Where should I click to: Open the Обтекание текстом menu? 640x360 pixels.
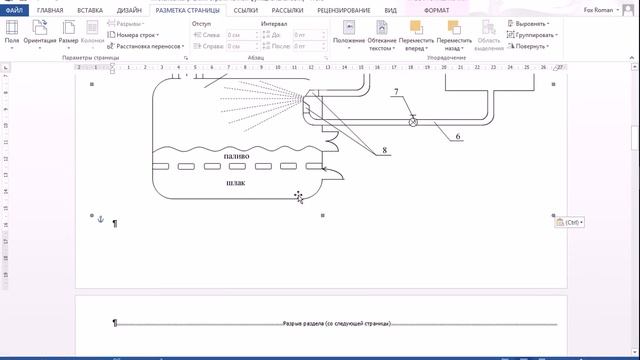pos(382,35)
